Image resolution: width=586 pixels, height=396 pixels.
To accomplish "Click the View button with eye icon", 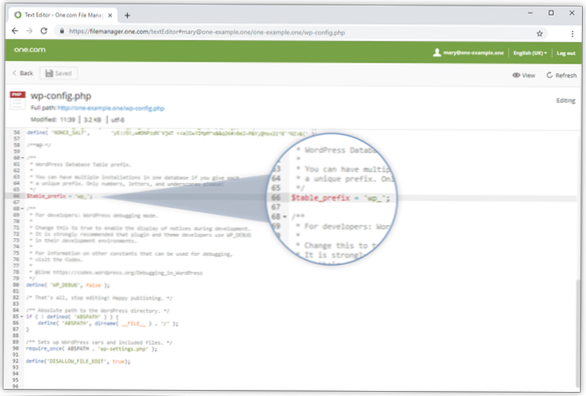I will pos(524,75).
